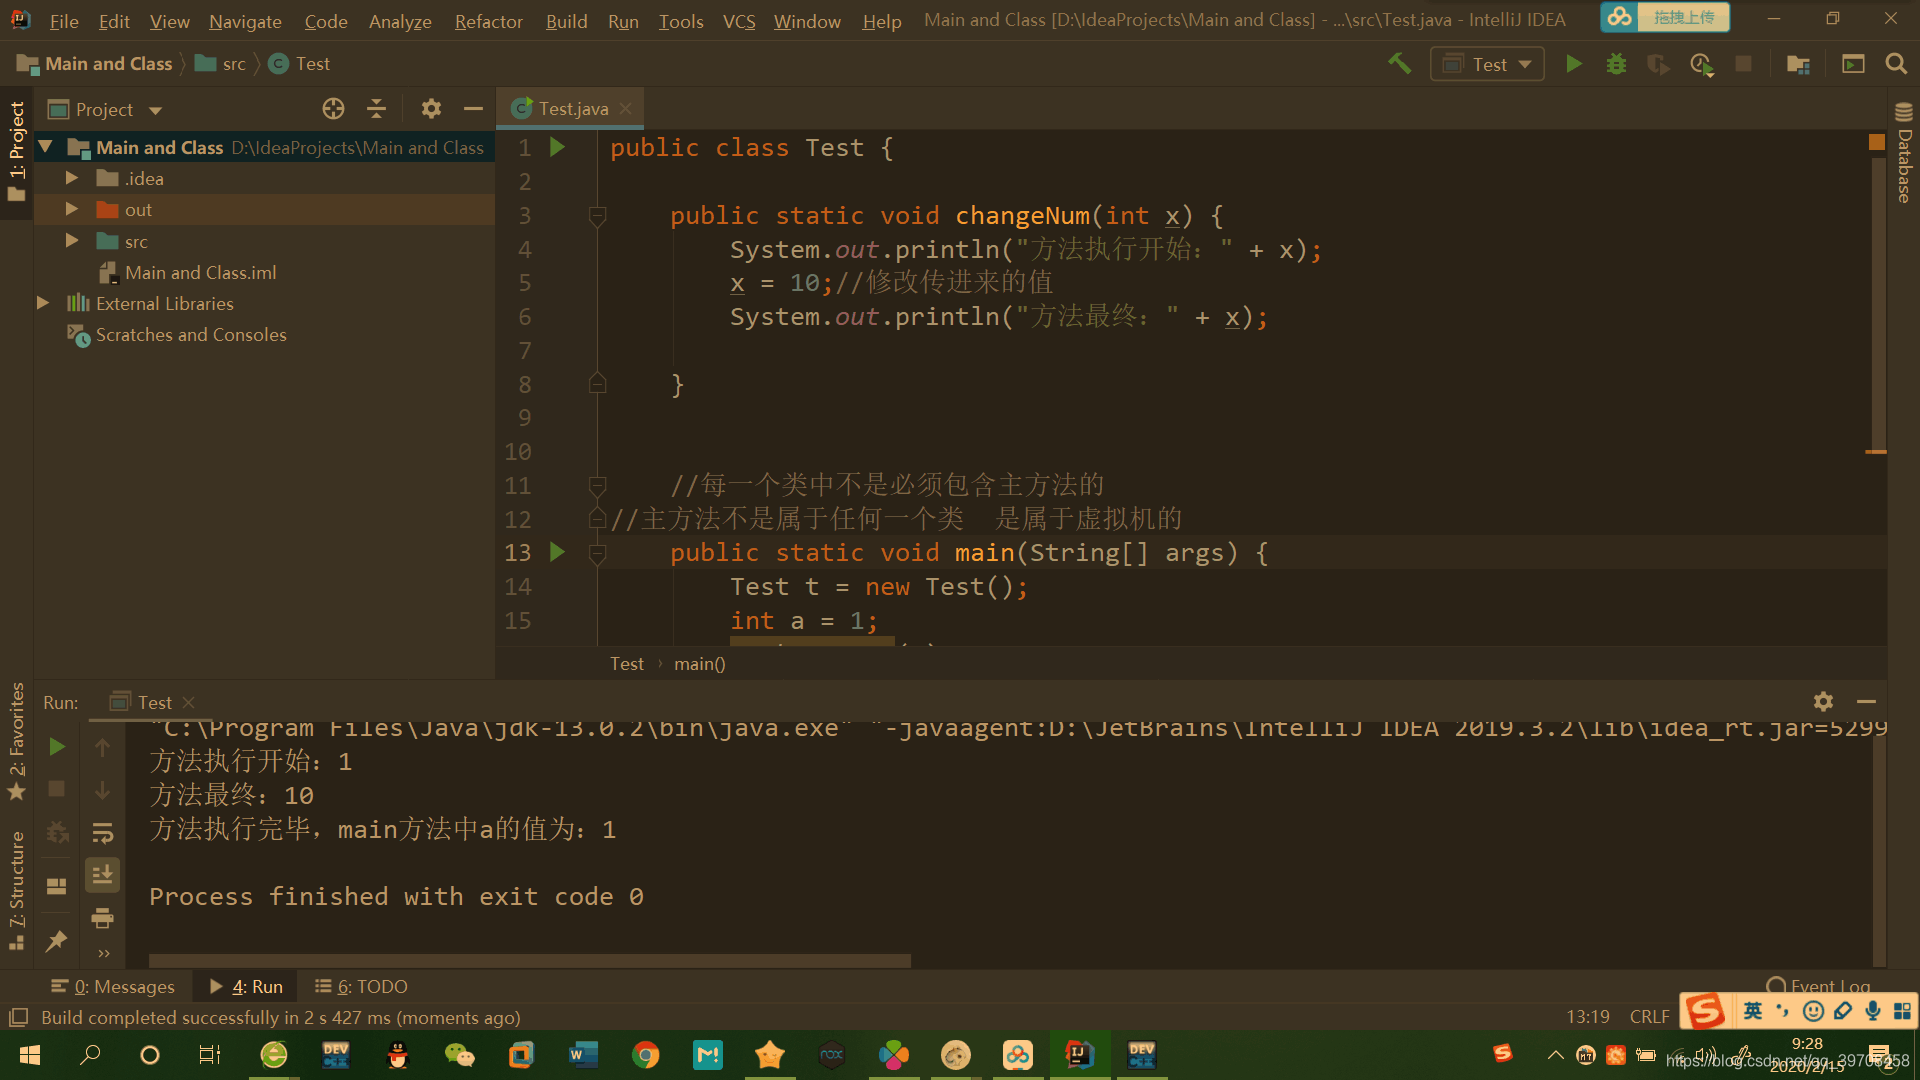The image size is (1920, 1080).
Task: Toggle scroll to end in Run console
Action: (x=102, y=876)
